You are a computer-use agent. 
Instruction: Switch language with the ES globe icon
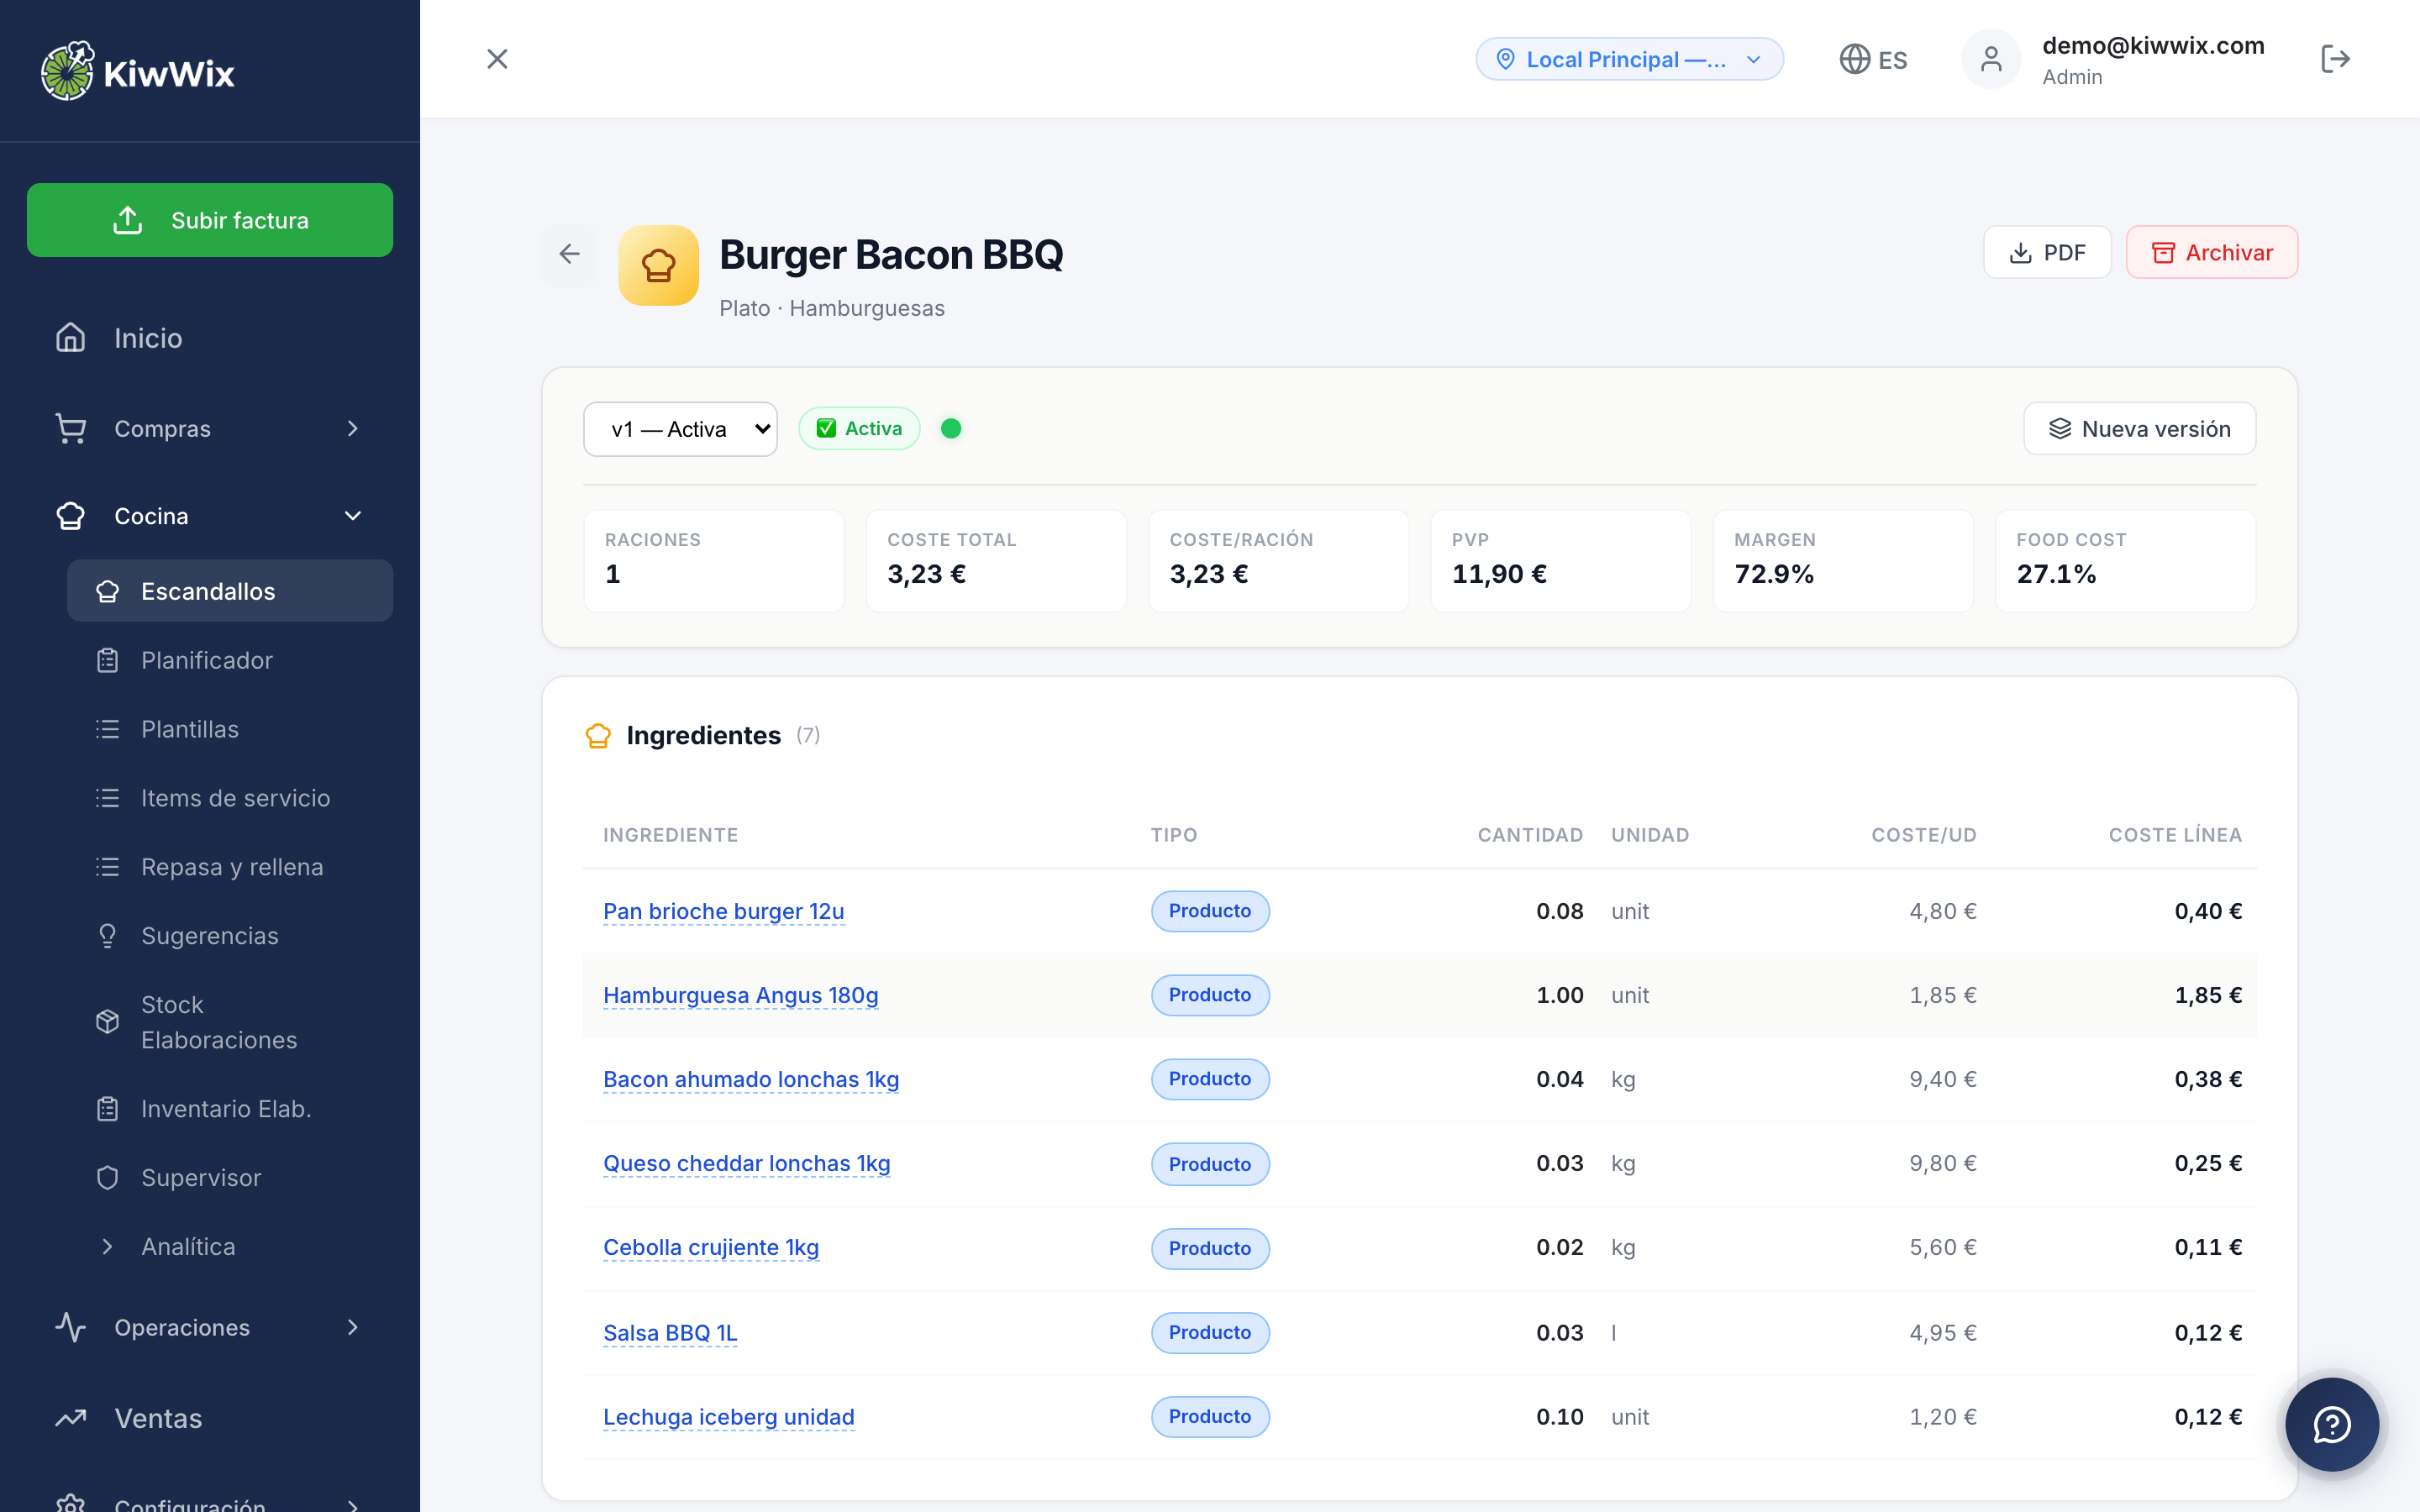tap(1873, 59)
